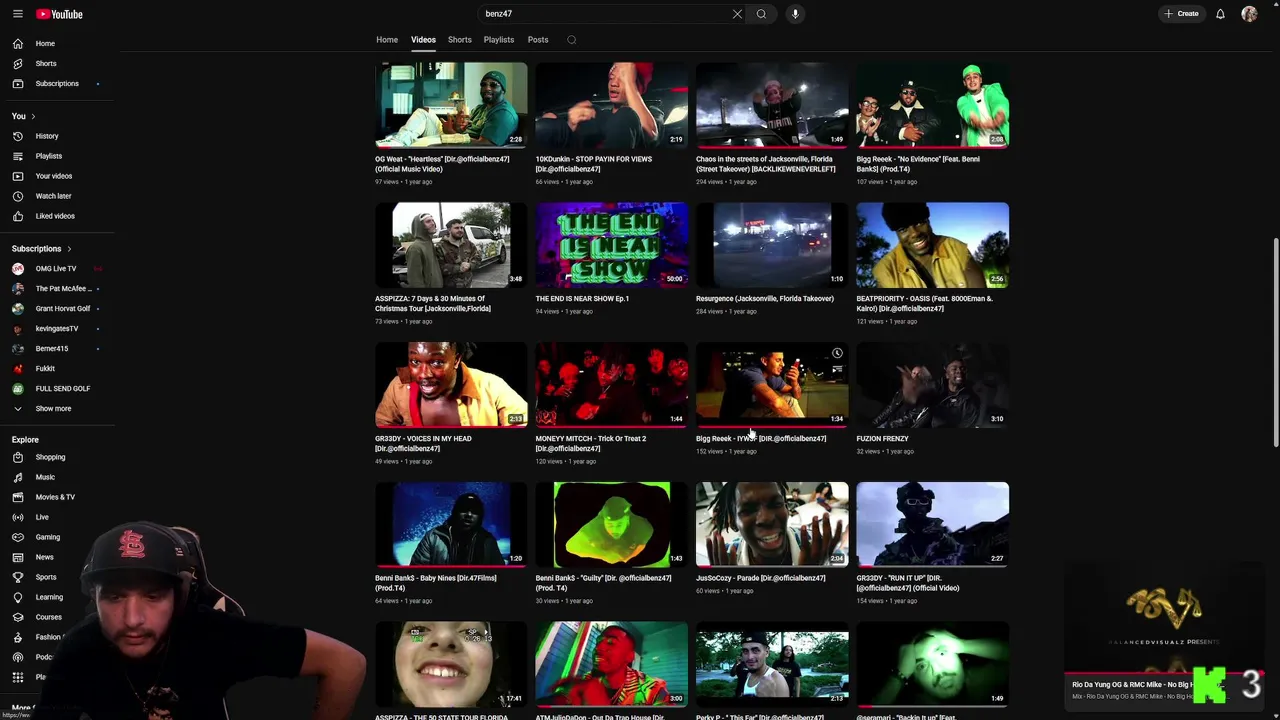Play 10KDunkin STOP PAYIN FOR VIEWS thumbnail
The image size is (1280, 720).
612,105
